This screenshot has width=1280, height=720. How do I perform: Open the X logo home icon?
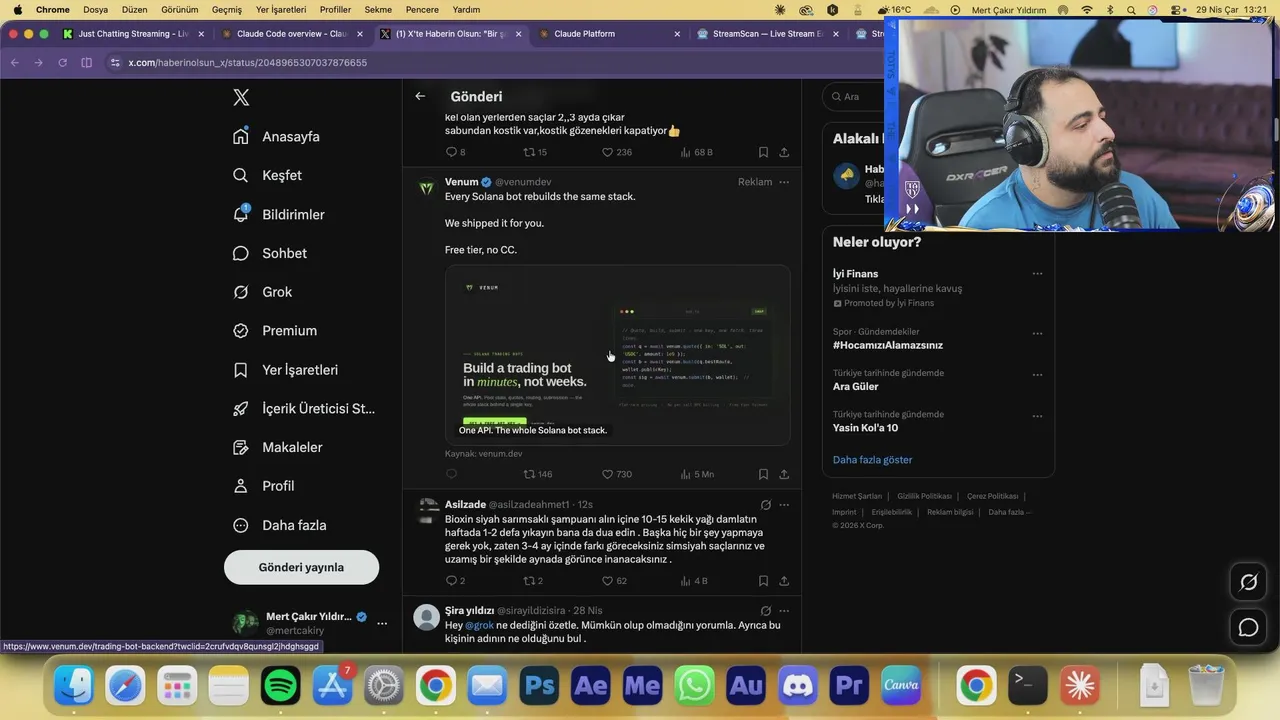click(241, 97)
